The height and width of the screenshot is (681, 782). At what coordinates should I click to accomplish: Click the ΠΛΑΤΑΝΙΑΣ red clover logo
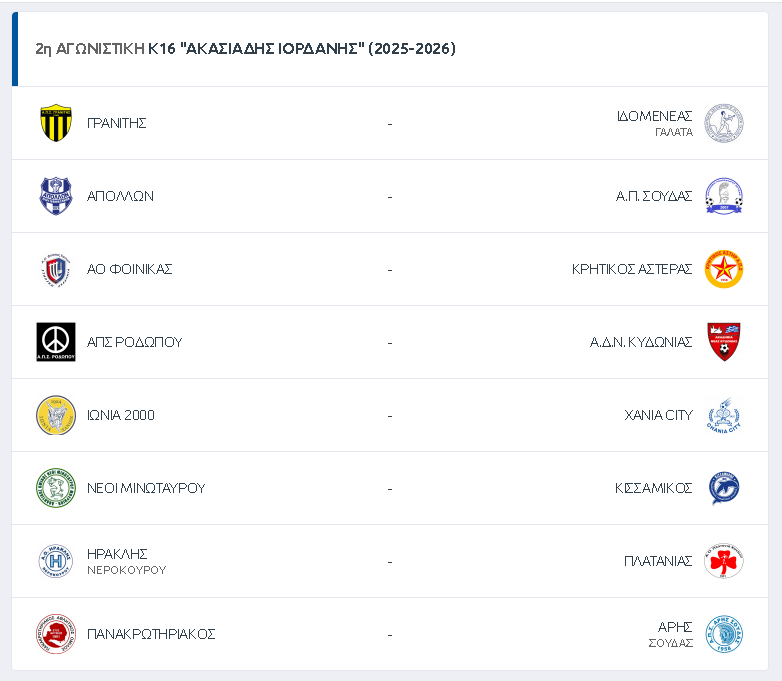tap(724, 561)
